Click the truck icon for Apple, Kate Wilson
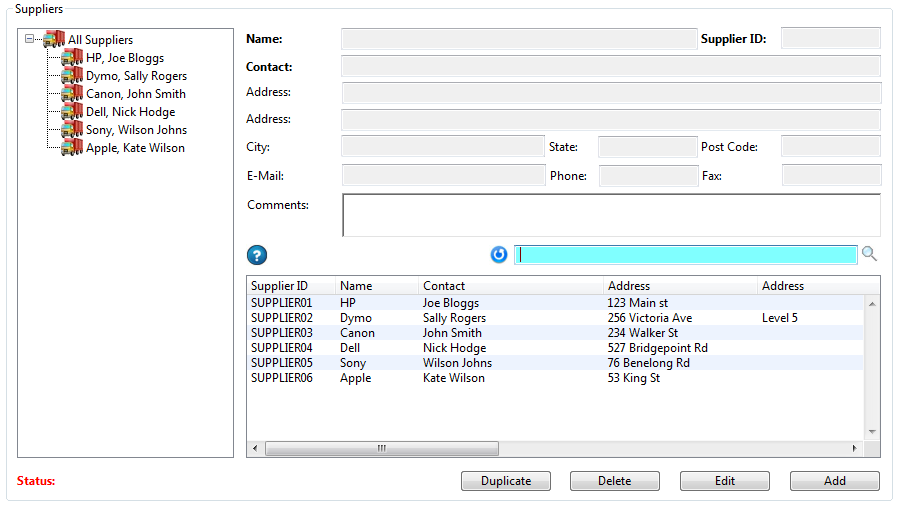Screen dimensions: 897x505 coord(72,148)
